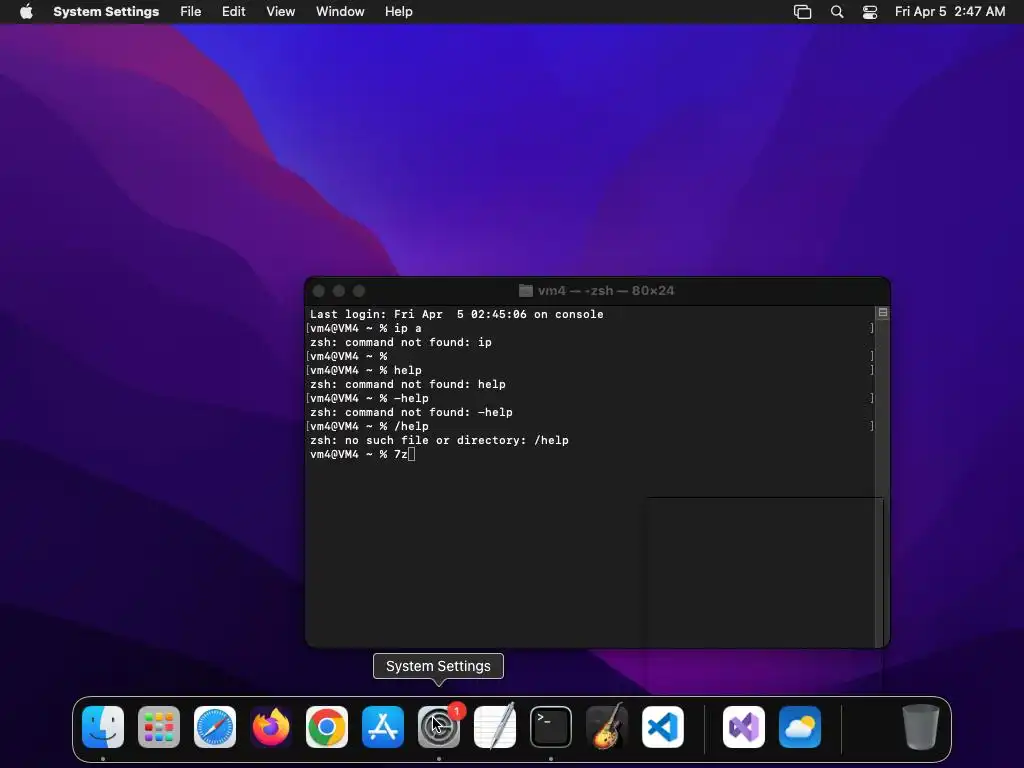This screenshot has height=768, width=1024.
Task: Click the Terminal split pane button
Action: click(x=882, y=313)
